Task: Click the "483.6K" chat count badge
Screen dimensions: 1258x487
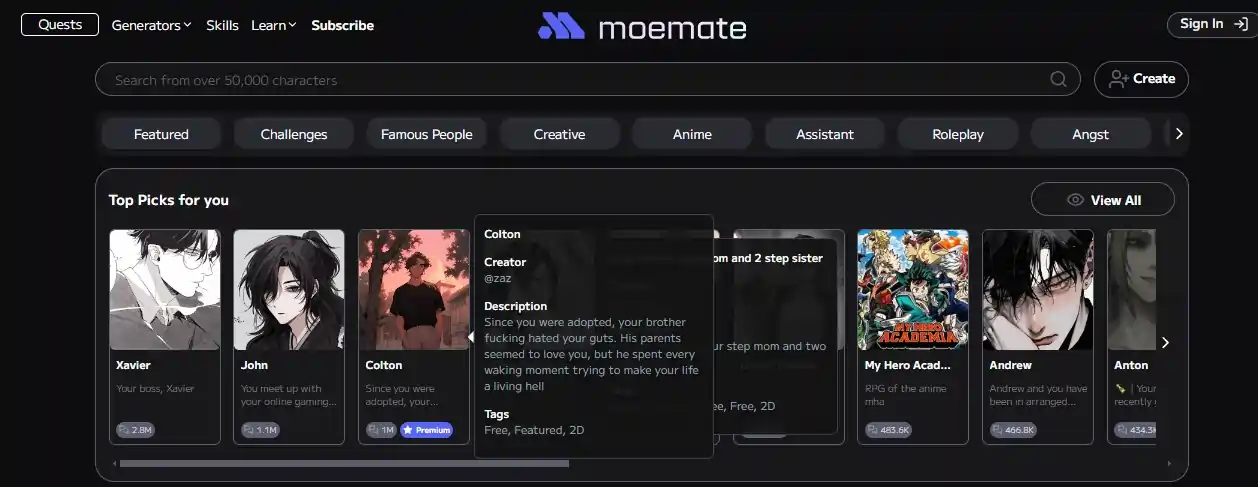Action: (889, 430)
